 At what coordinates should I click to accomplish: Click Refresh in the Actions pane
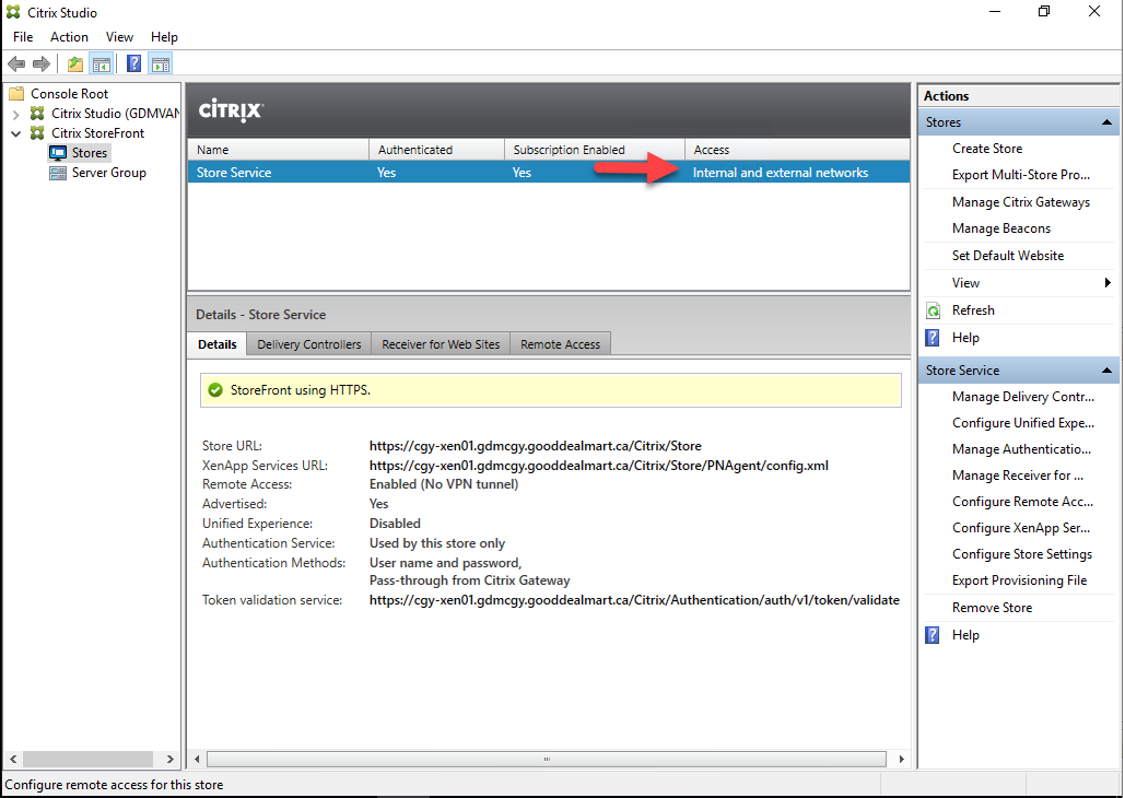click(973, 310)
